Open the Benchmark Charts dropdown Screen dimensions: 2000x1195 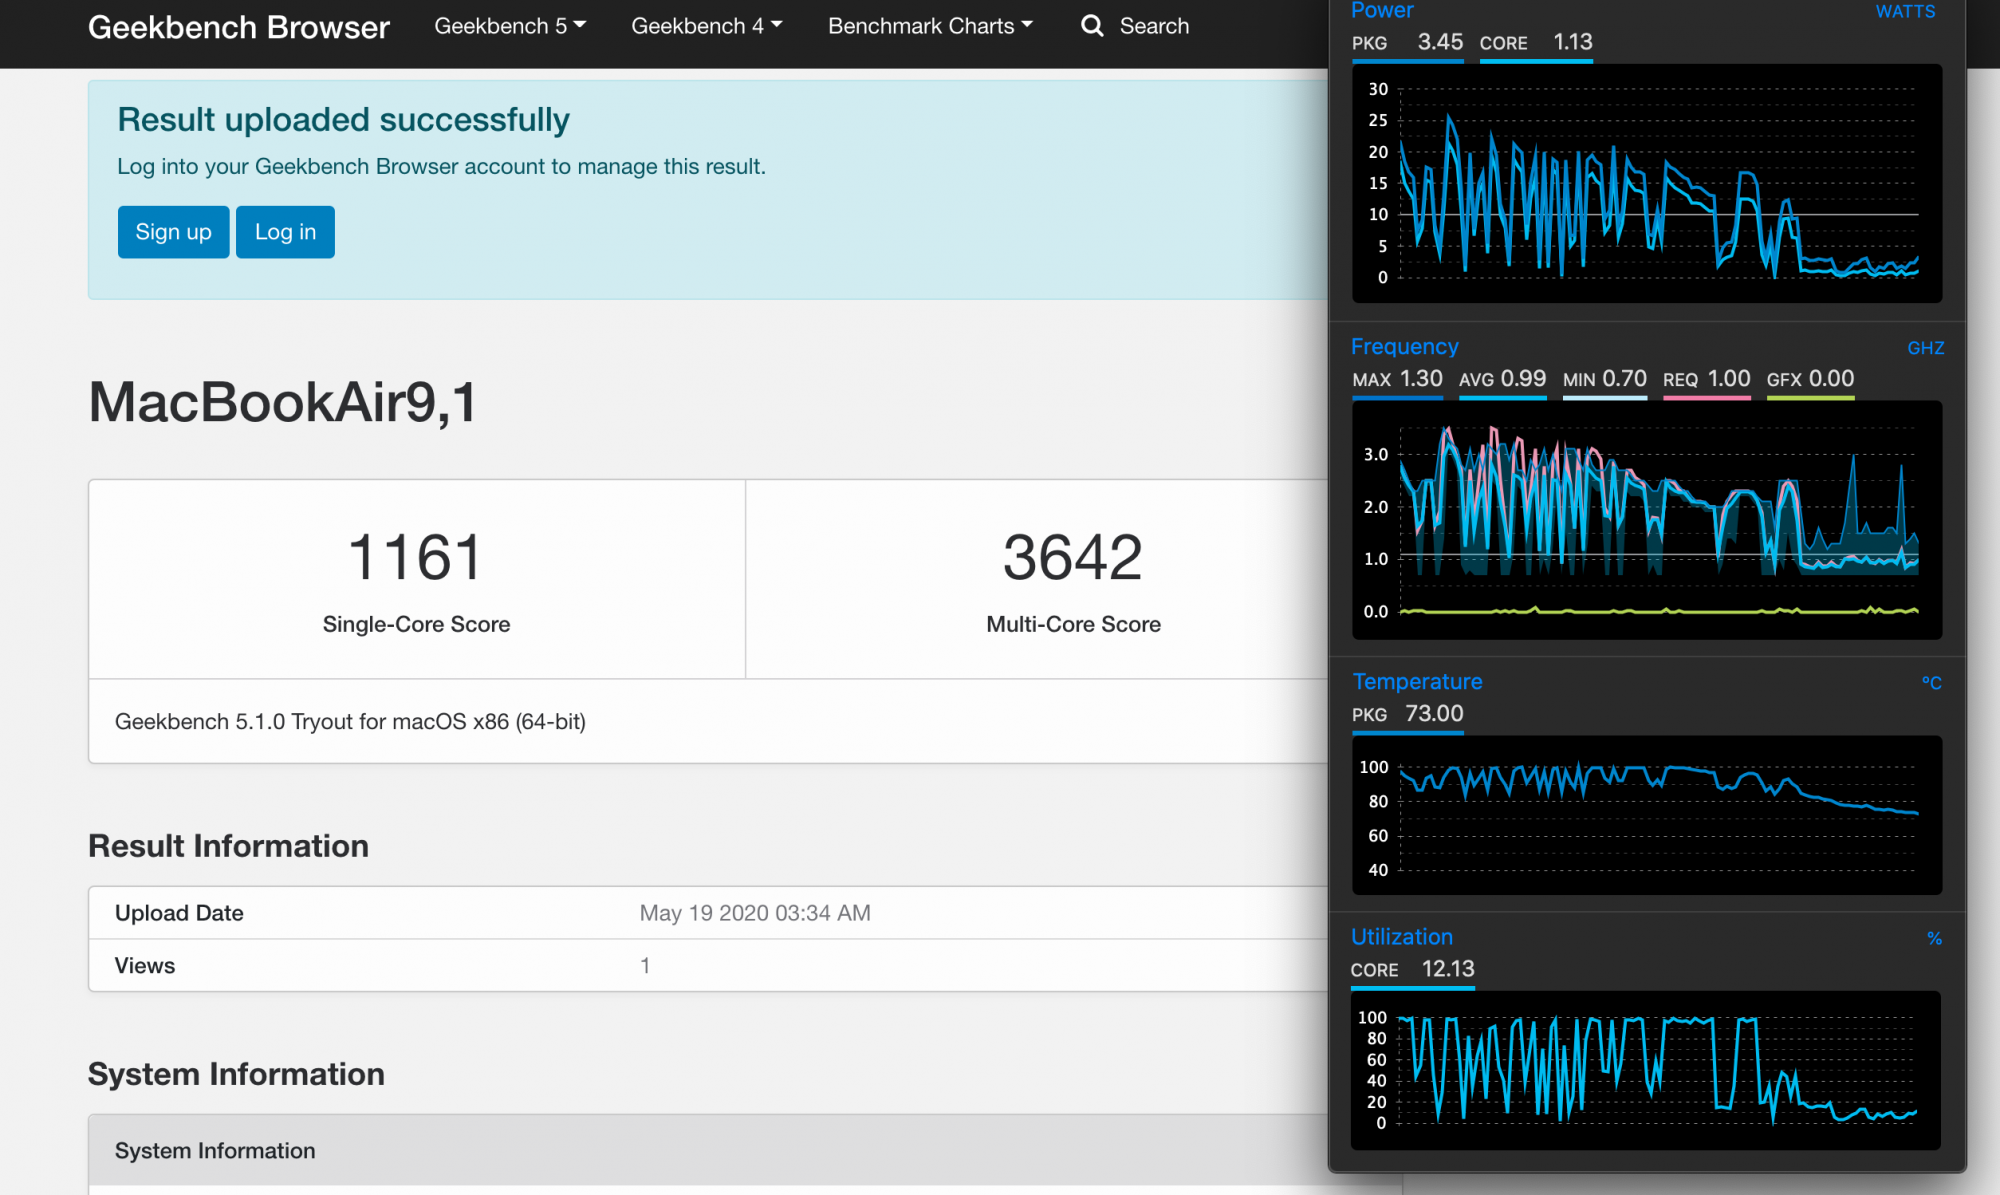click(929, 26)
